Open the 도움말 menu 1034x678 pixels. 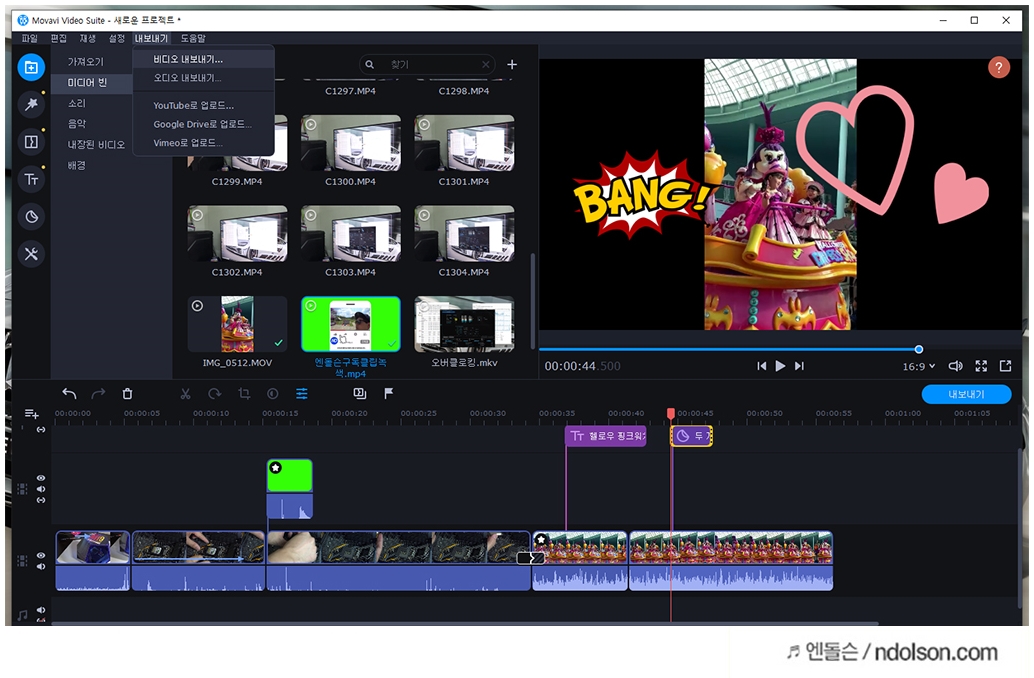[193, 38]
